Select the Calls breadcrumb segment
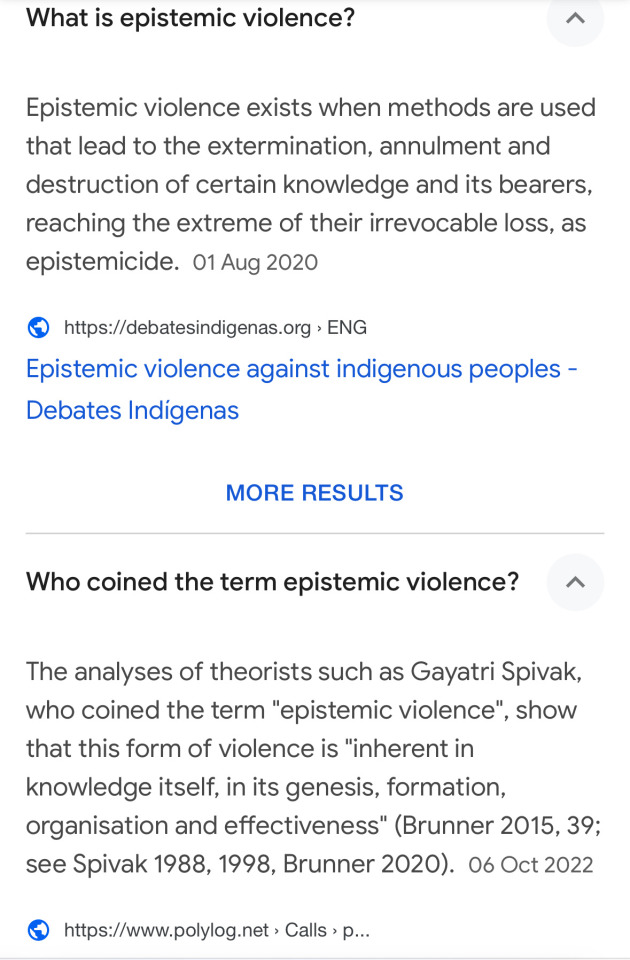This screenshot has height=960, width=630. click(306, 931)
